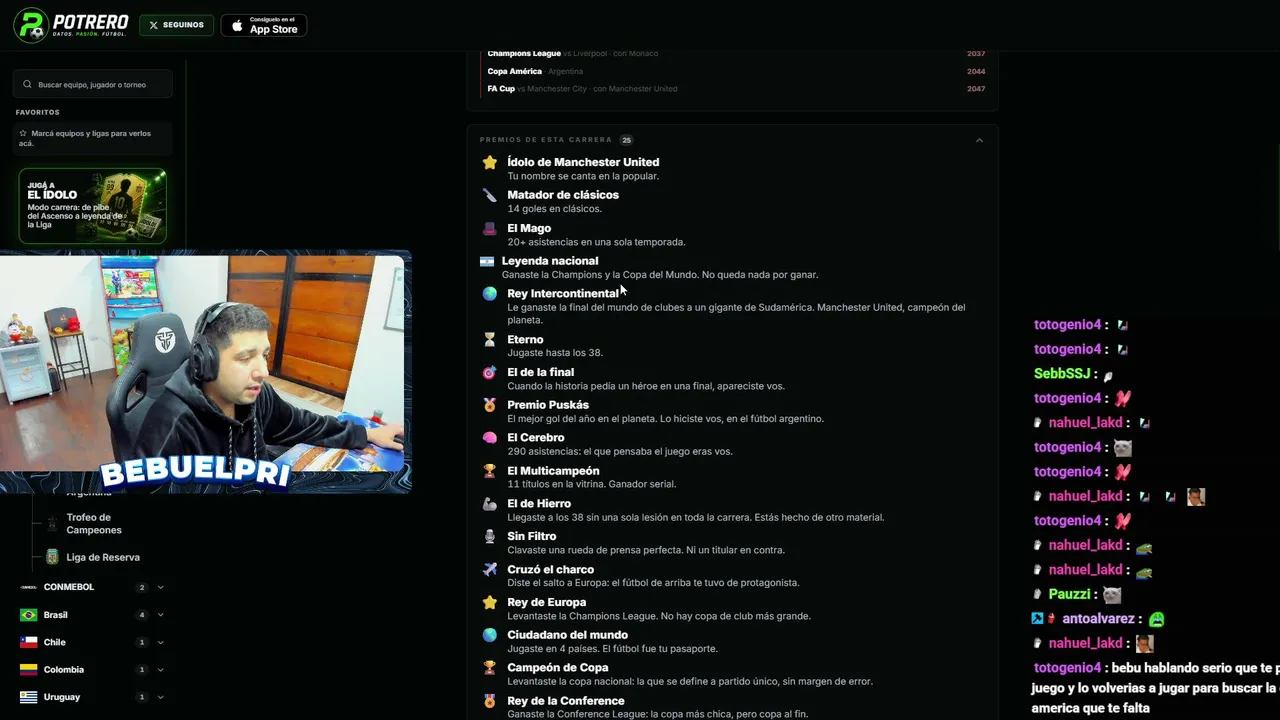Click the airplane icon beside Cruzó el charco
The height and width of the screenshot is (720, 1280).
489,570
